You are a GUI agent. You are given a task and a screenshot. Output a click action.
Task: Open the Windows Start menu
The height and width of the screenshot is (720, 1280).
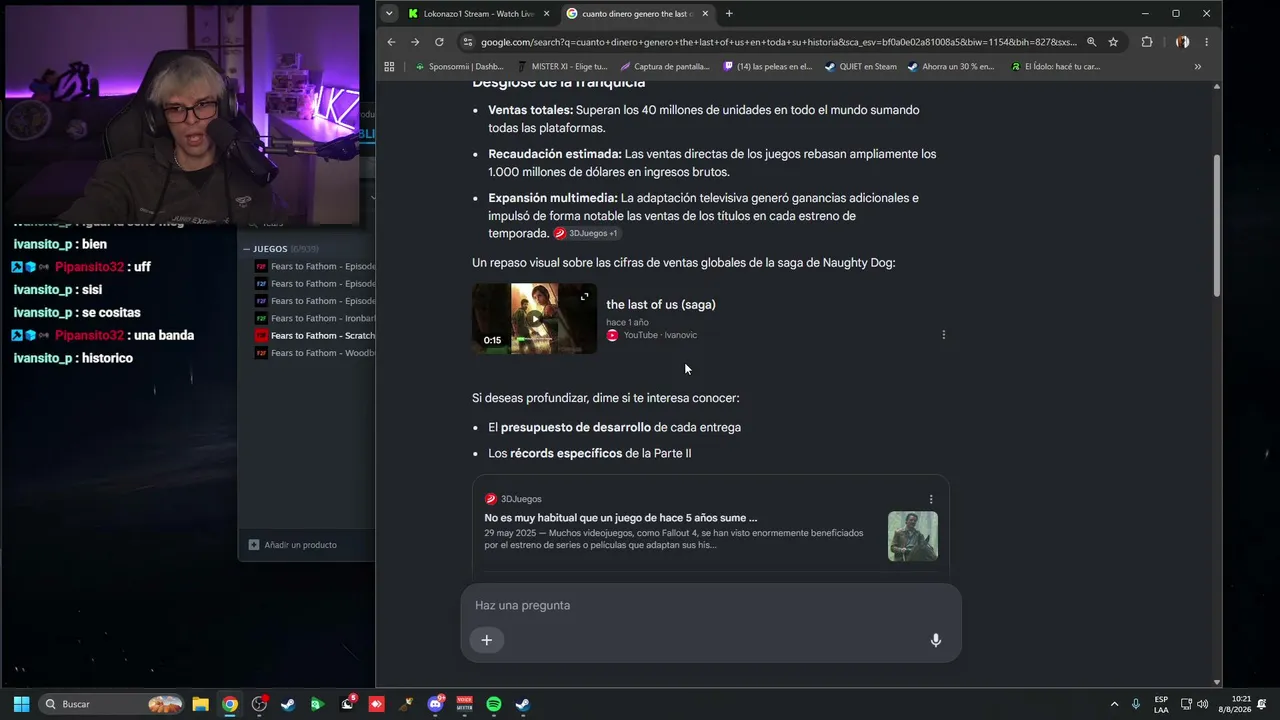coord(21,704)
